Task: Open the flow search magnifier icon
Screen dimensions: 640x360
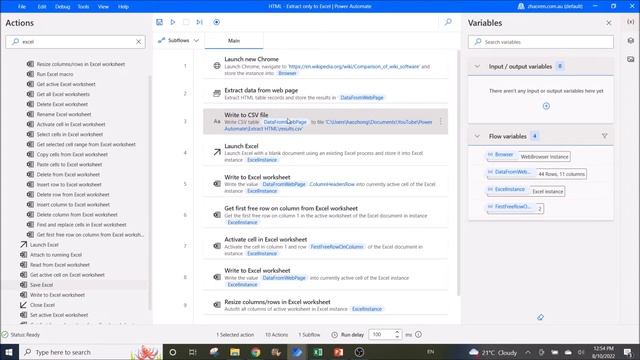Action: [448, 22]
